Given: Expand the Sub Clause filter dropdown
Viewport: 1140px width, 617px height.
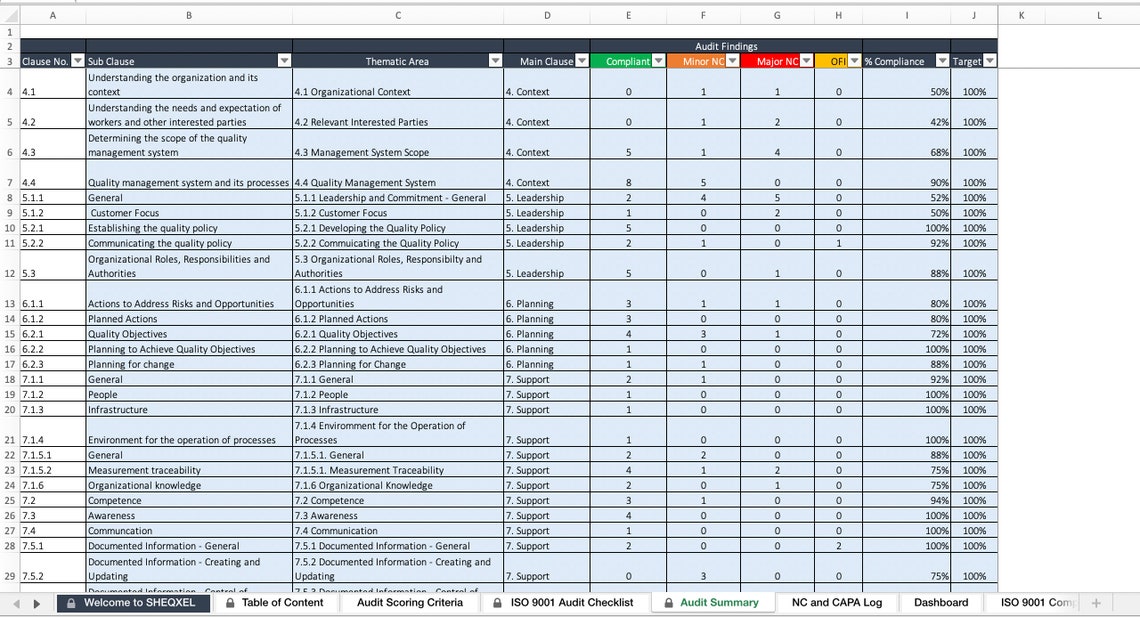Looking at the screenshot, I should point(284,60).
